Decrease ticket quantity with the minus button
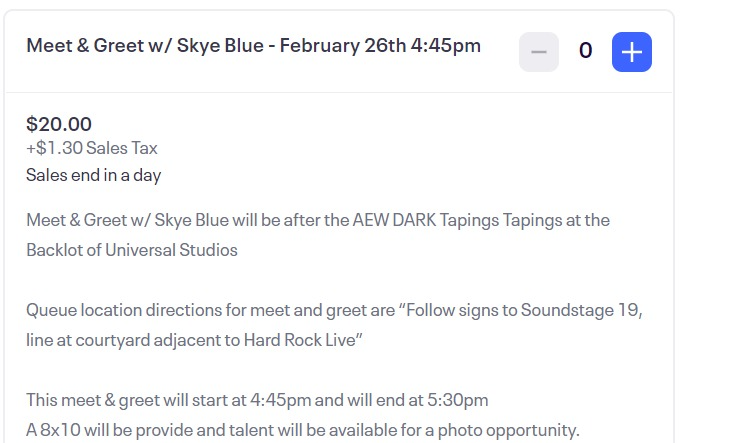This screenshot has width=730, height=443. (538, 52)
